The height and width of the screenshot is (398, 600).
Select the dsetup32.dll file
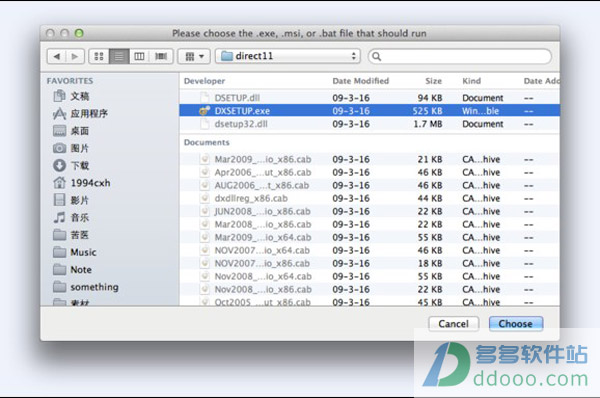click(369, 124)
